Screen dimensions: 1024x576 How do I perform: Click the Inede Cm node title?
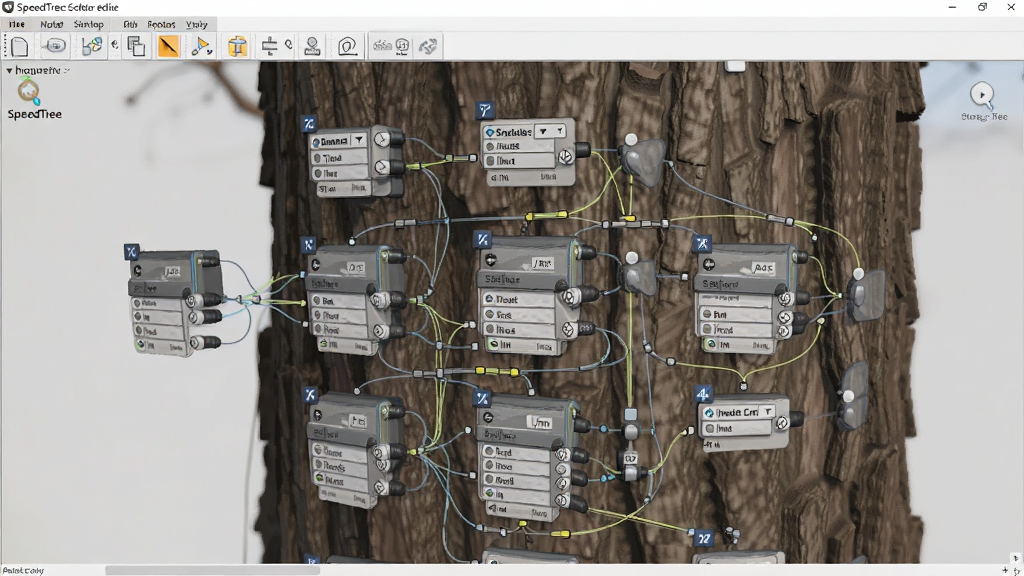(x=737, y=412)
